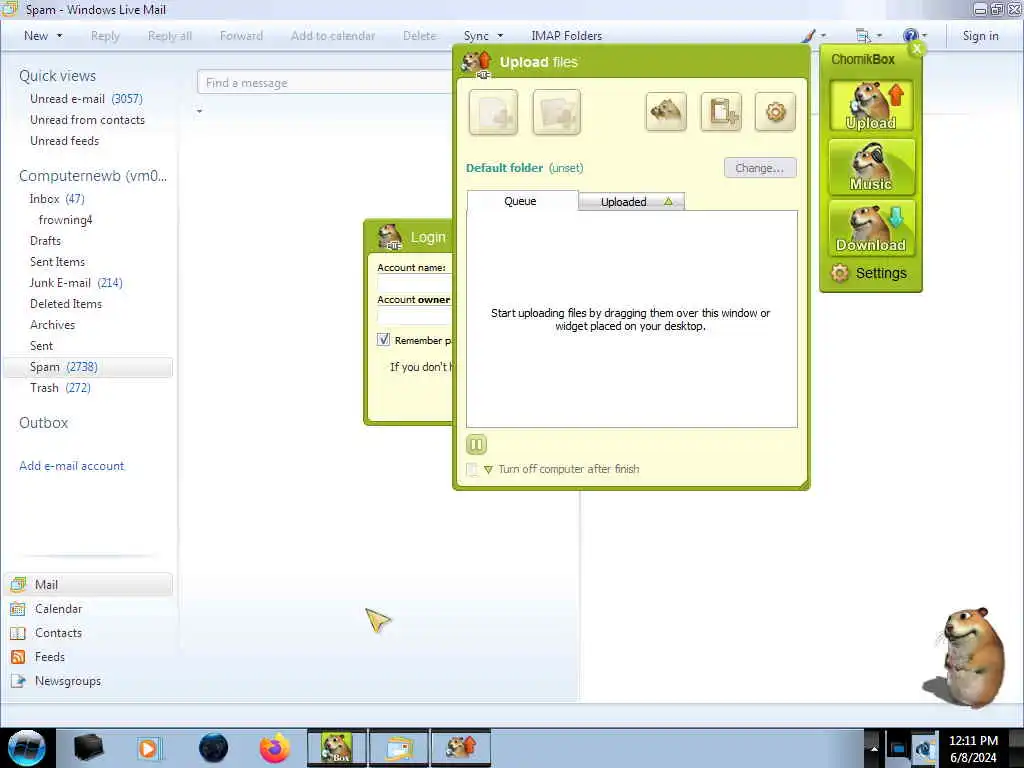Click the add files icon in Upload window

click(493, 112)
